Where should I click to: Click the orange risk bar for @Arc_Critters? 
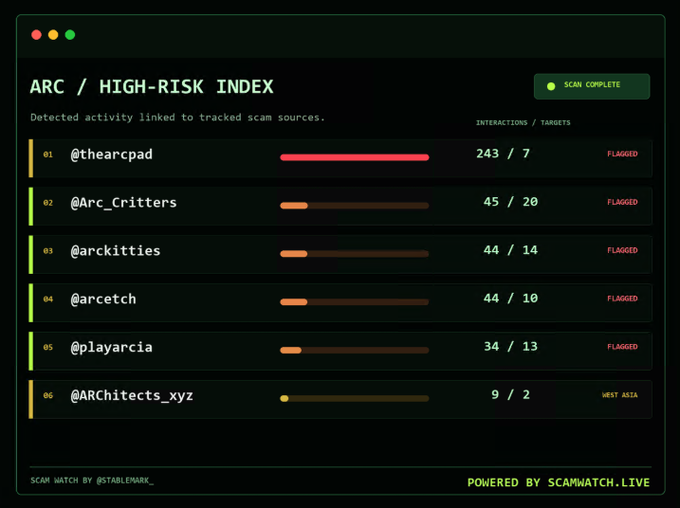354,206
